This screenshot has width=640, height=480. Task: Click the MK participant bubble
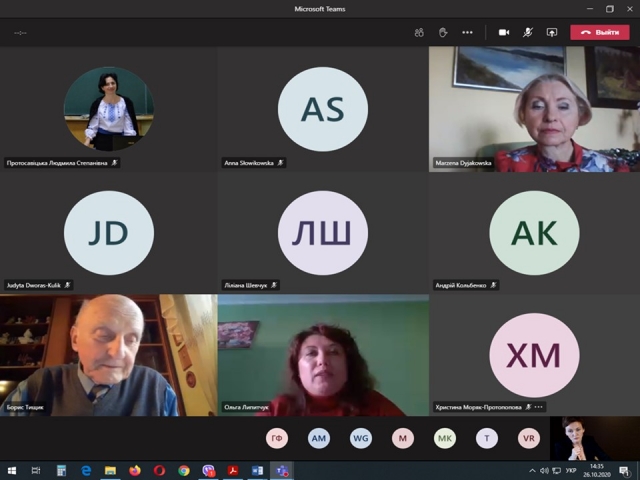[x=445, y=438]
